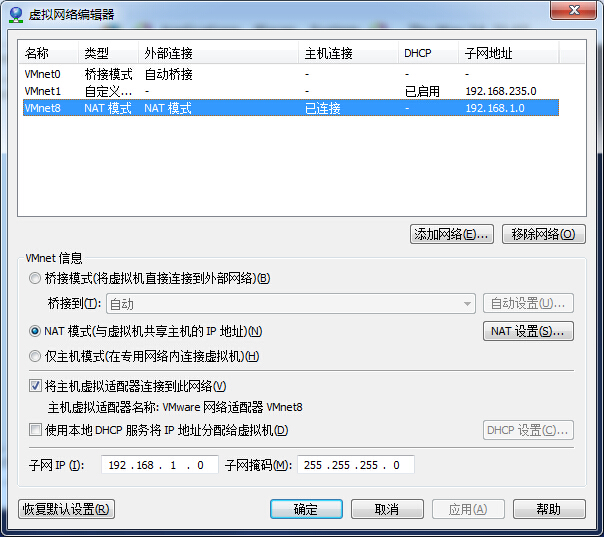604x537 pixels.
Task: Sort by 子网地址 column header
Action: (509, 53)
